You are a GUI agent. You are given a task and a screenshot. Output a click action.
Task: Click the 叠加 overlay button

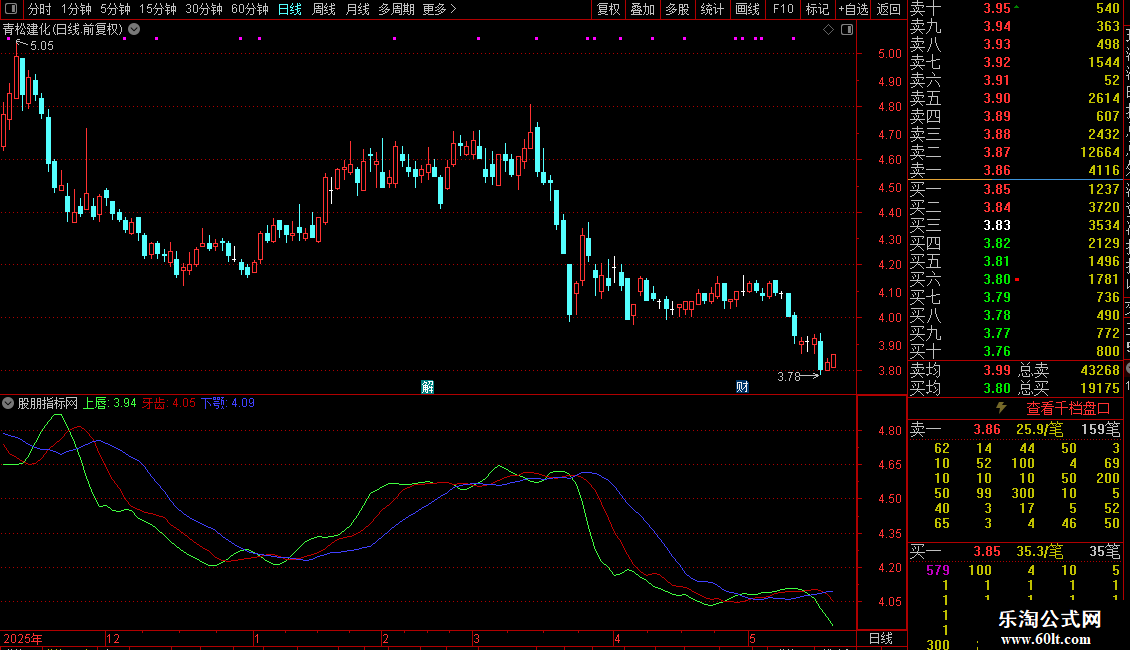click(643, 9)
